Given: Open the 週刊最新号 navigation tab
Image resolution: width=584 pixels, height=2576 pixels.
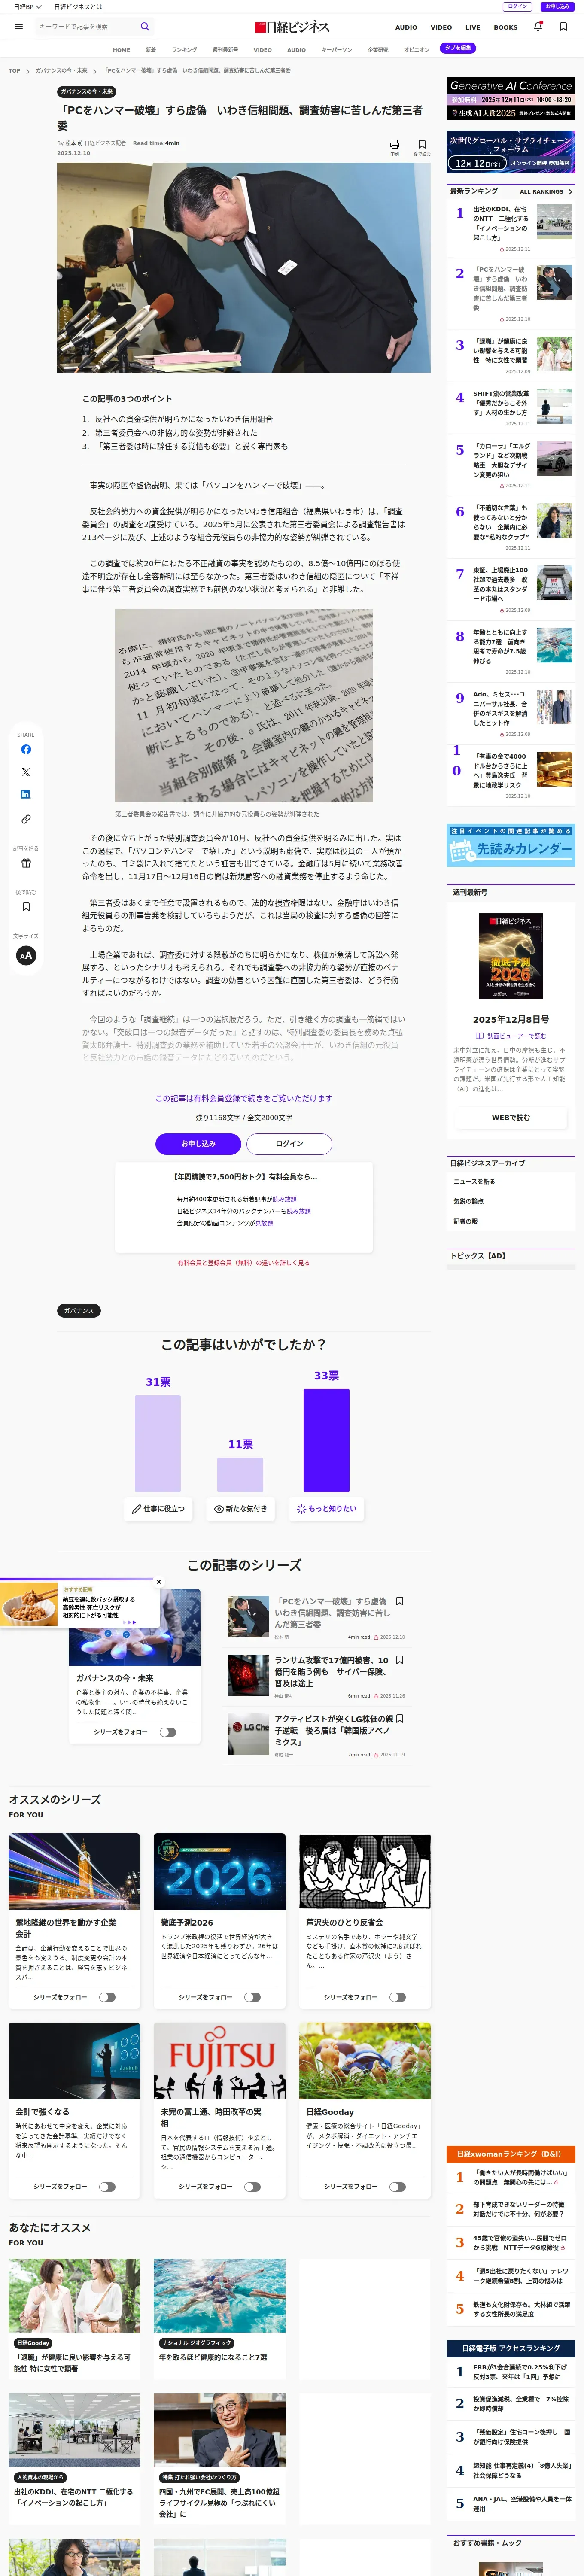Looking at the screenshot, I should [225, 49].
